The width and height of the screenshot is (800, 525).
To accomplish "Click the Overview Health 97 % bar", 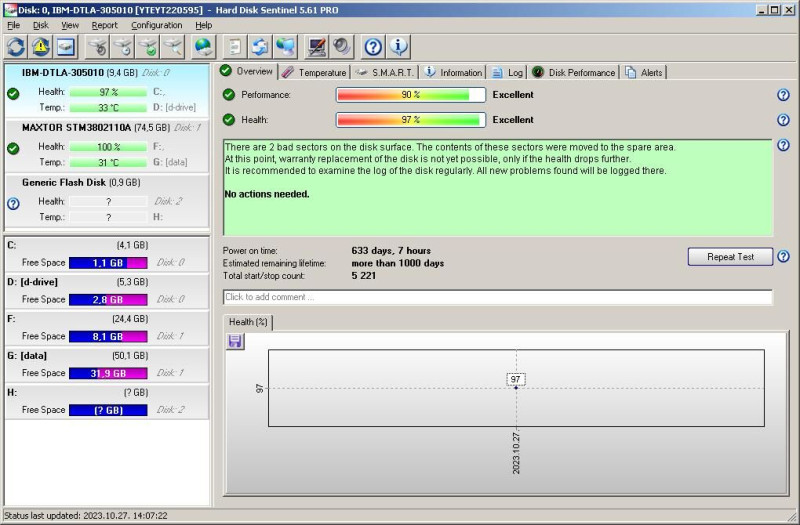I will coord(411,120).
